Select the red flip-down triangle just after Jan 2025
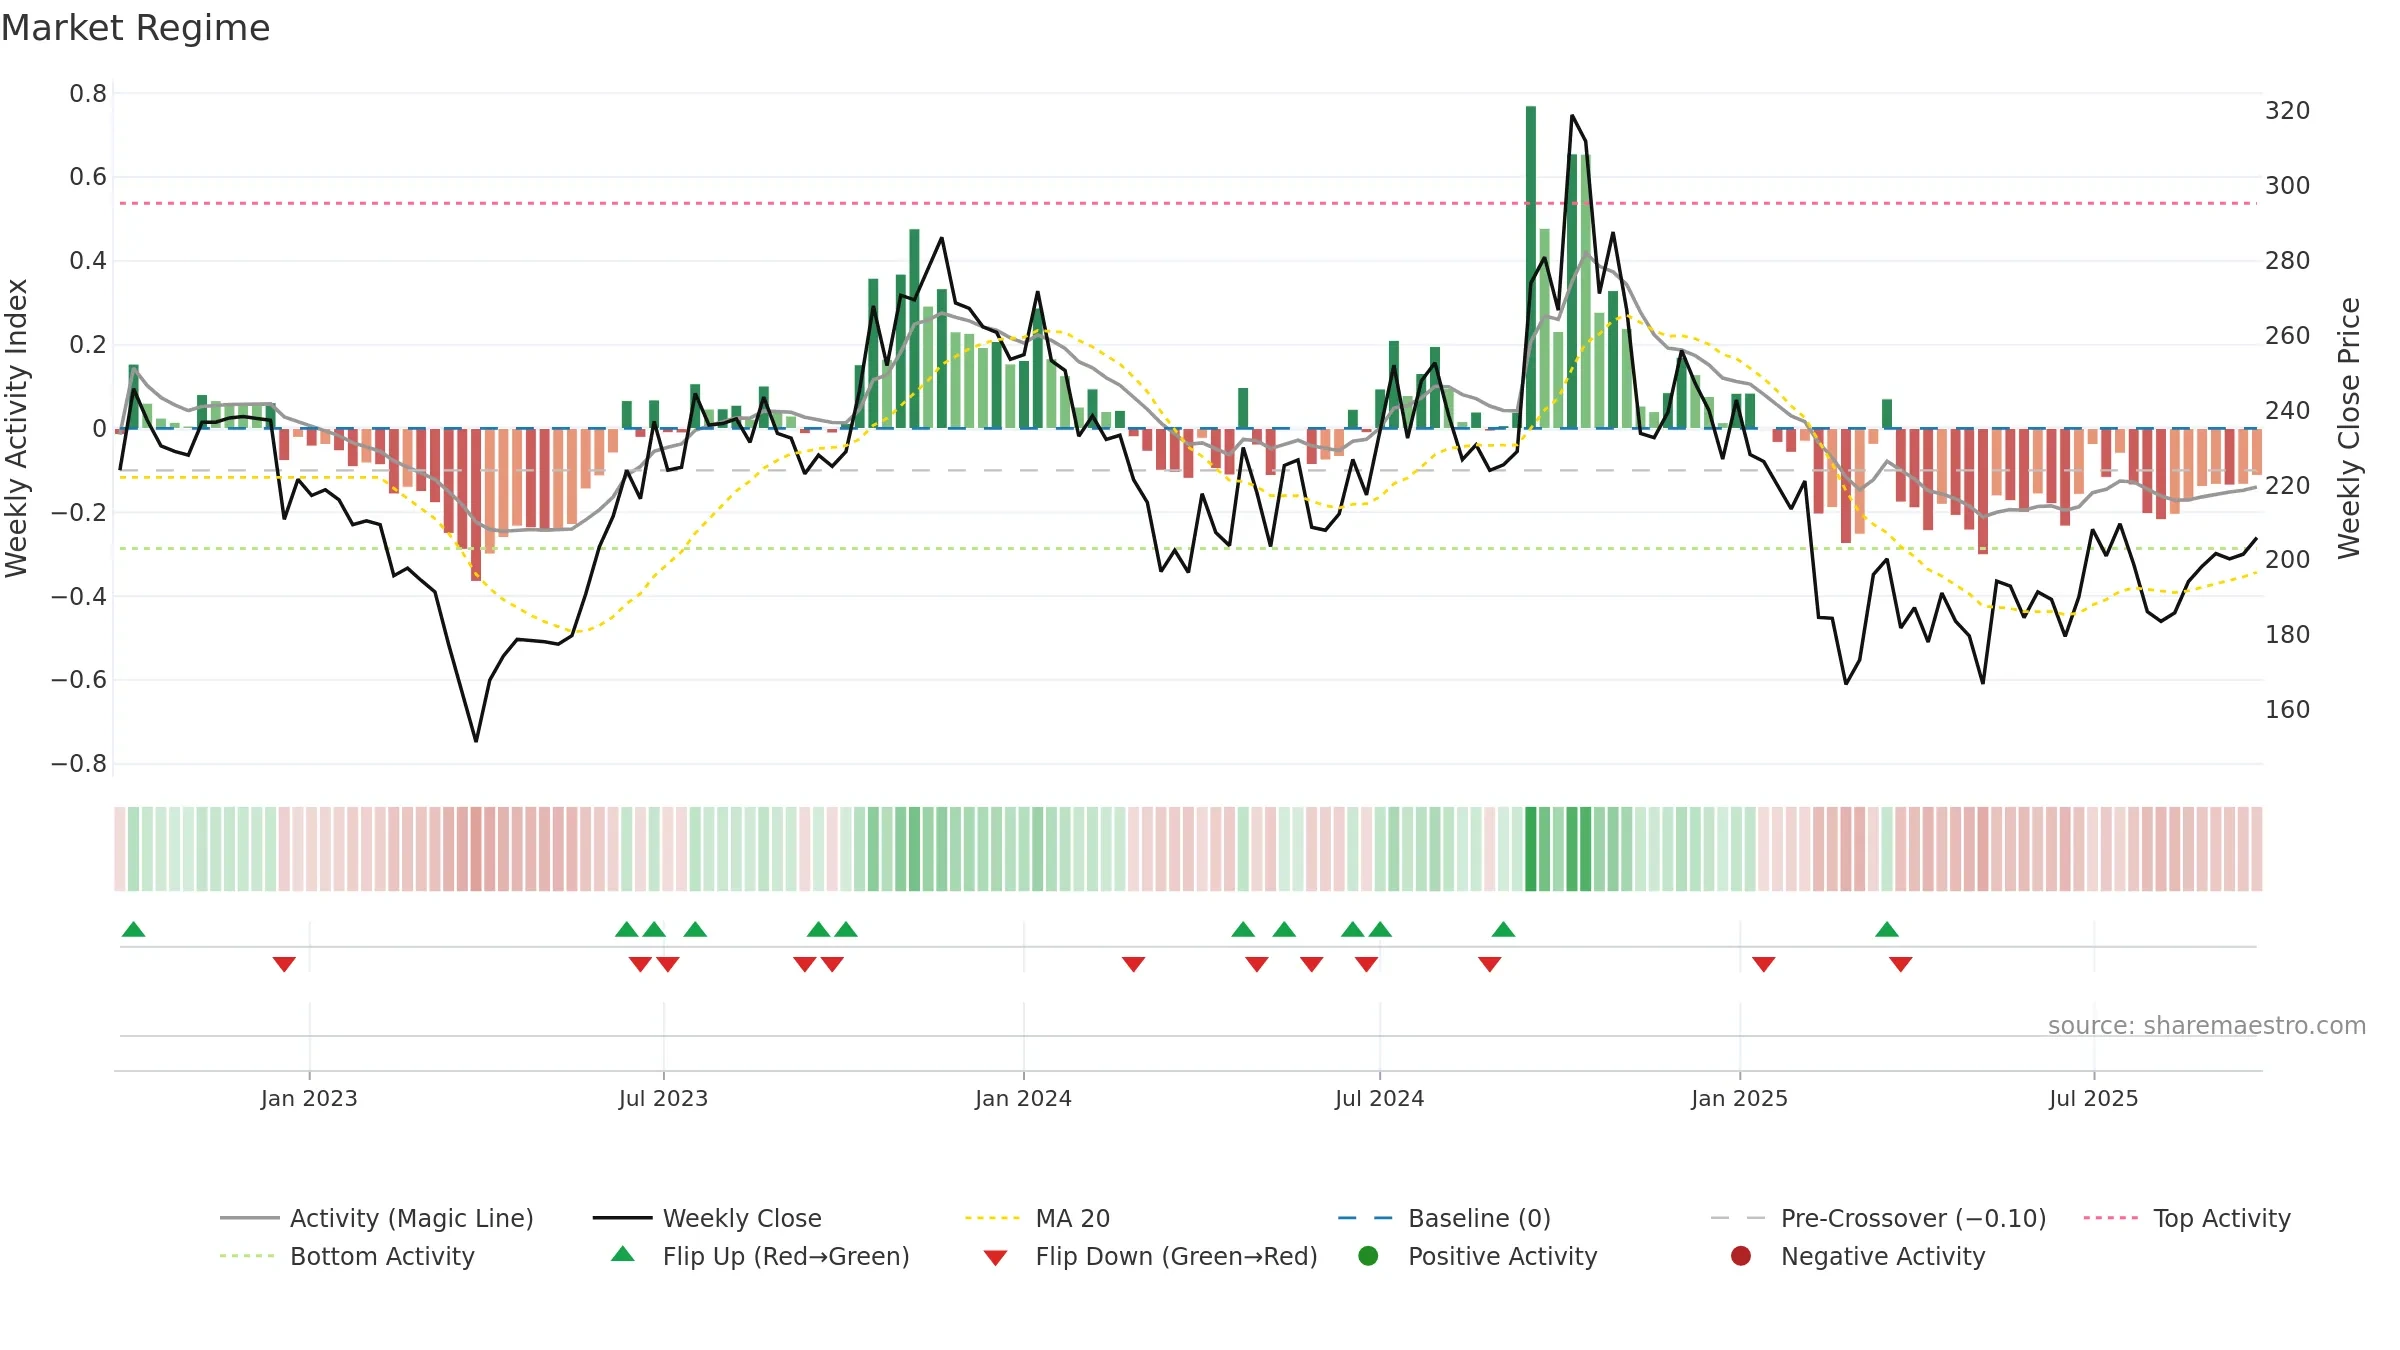2400x1350 pixels. [1764, 964]
